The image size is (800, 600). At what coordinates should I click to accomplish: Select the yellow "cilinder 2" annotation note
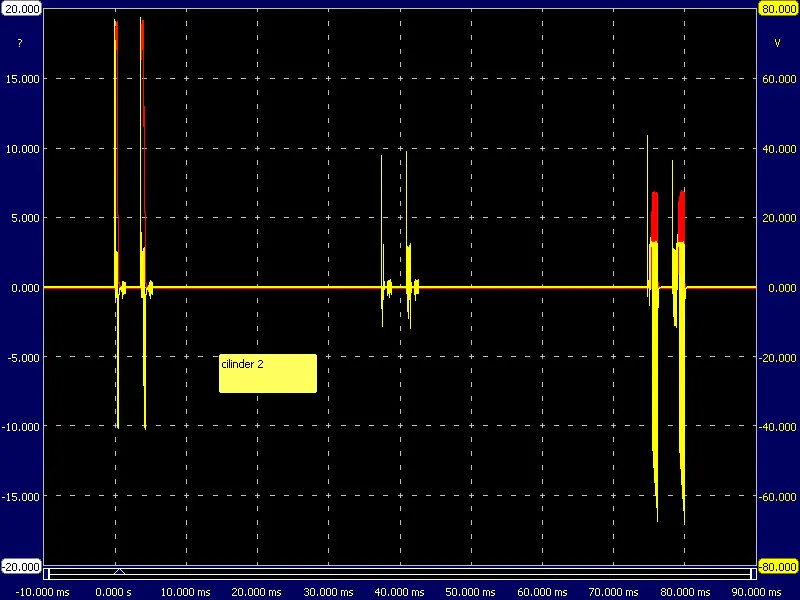[268, 373]
